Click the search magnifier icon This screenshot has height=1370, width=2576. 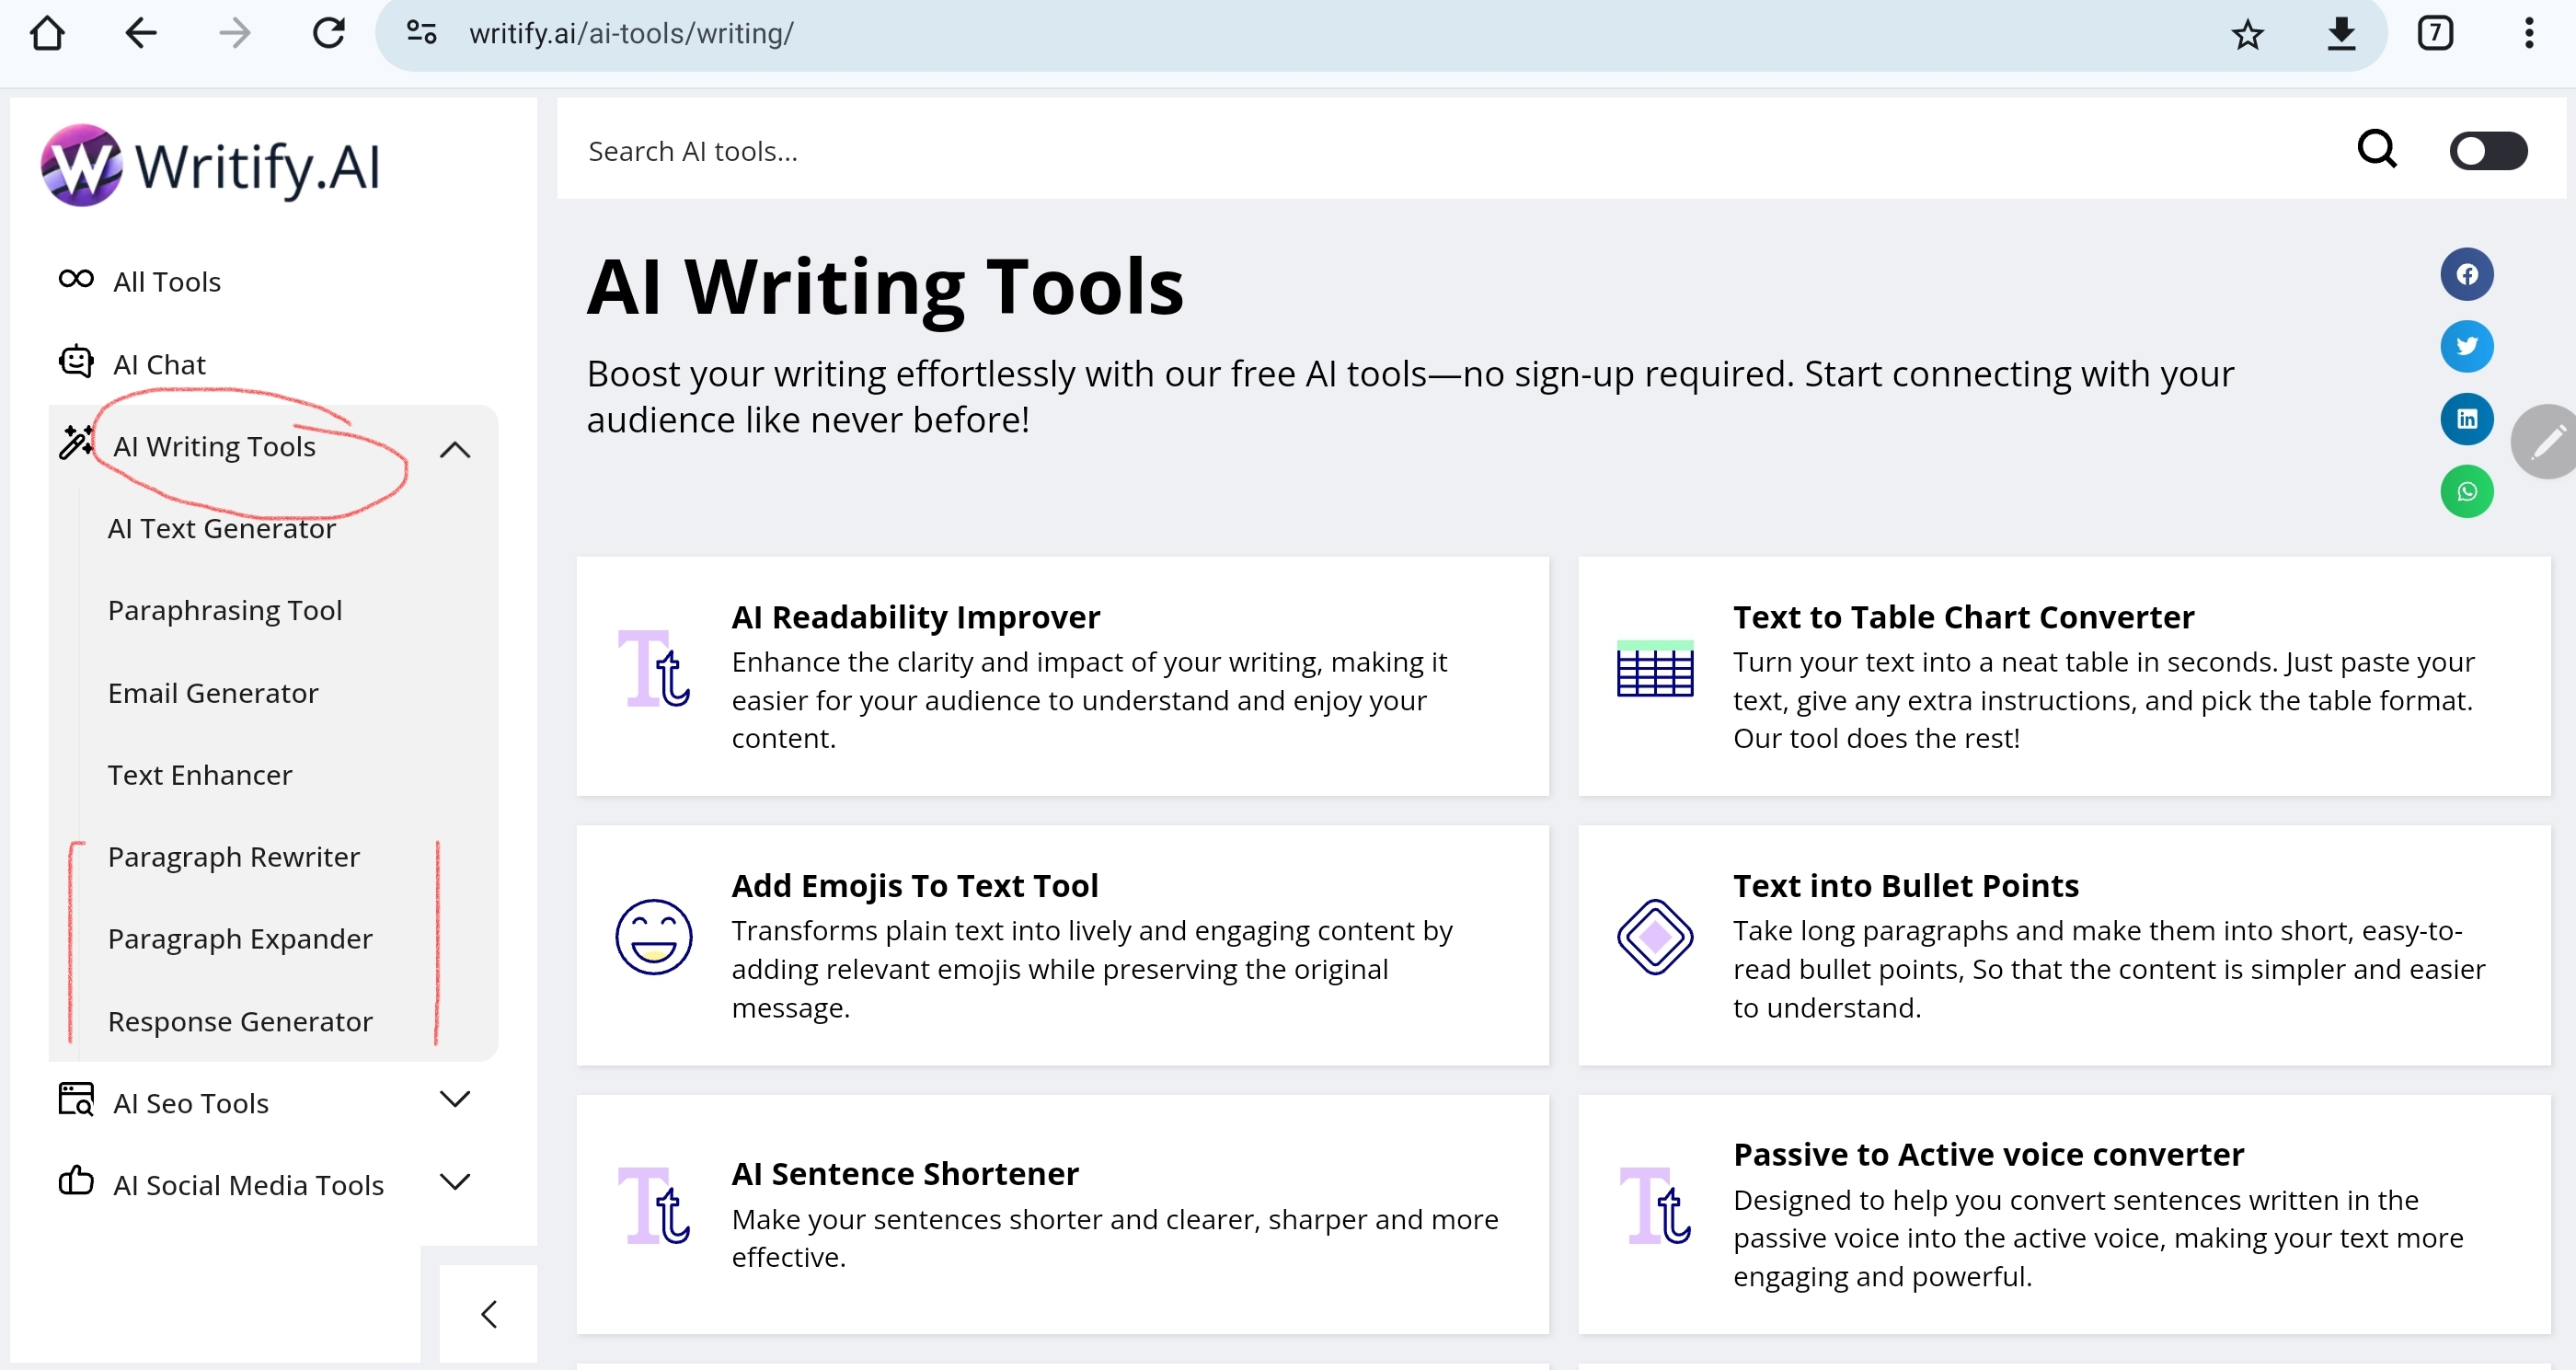[2376, 150]
